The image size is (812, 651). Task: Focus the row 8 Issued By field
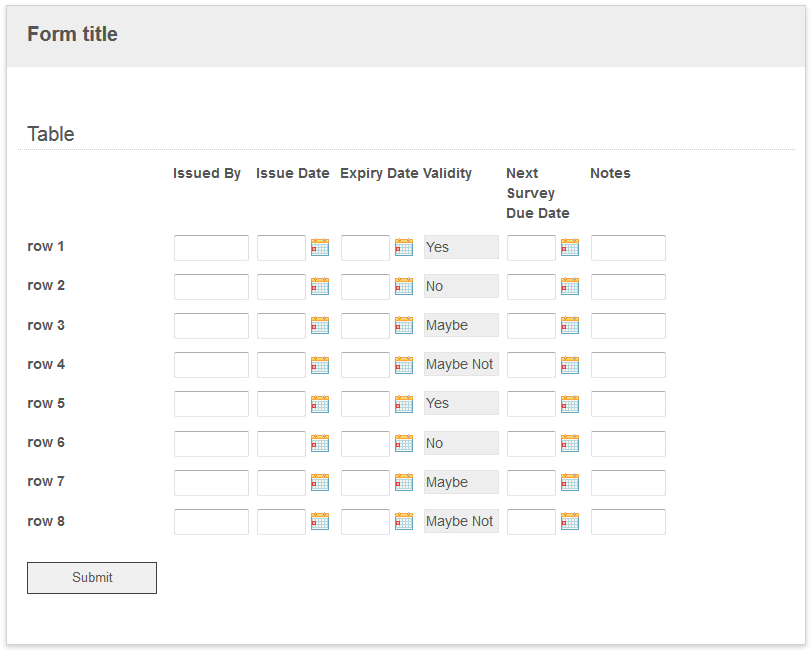[x=211, y=522]
